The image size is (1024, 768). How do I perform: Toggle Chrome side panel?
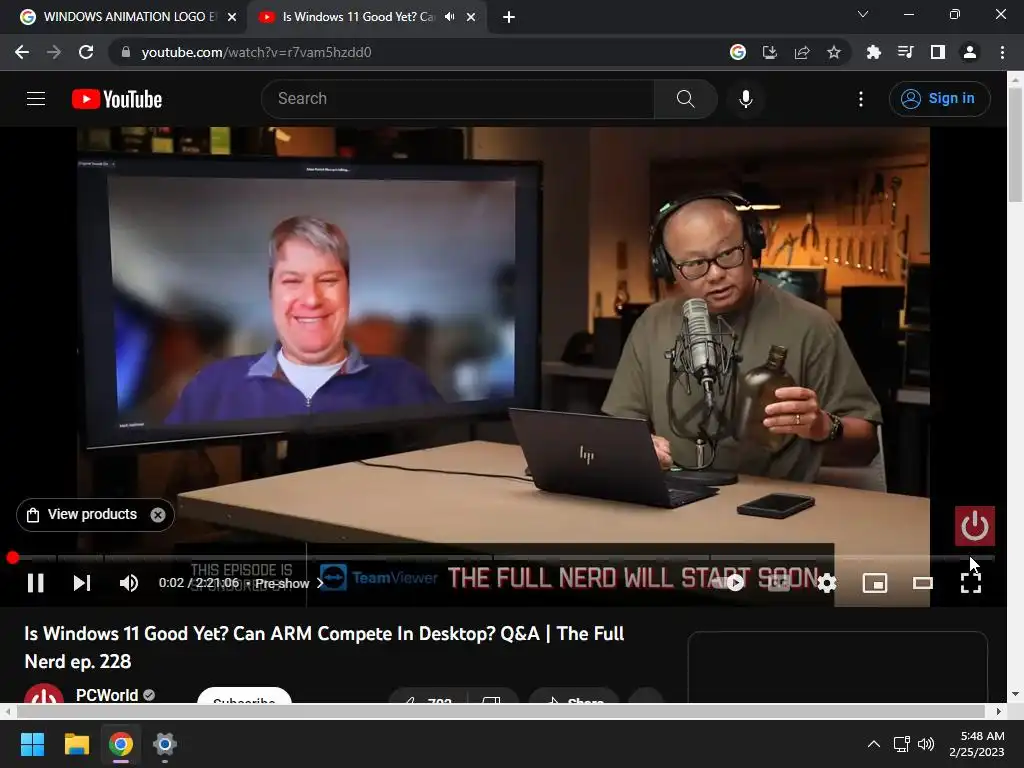click(x=938, y=52)
